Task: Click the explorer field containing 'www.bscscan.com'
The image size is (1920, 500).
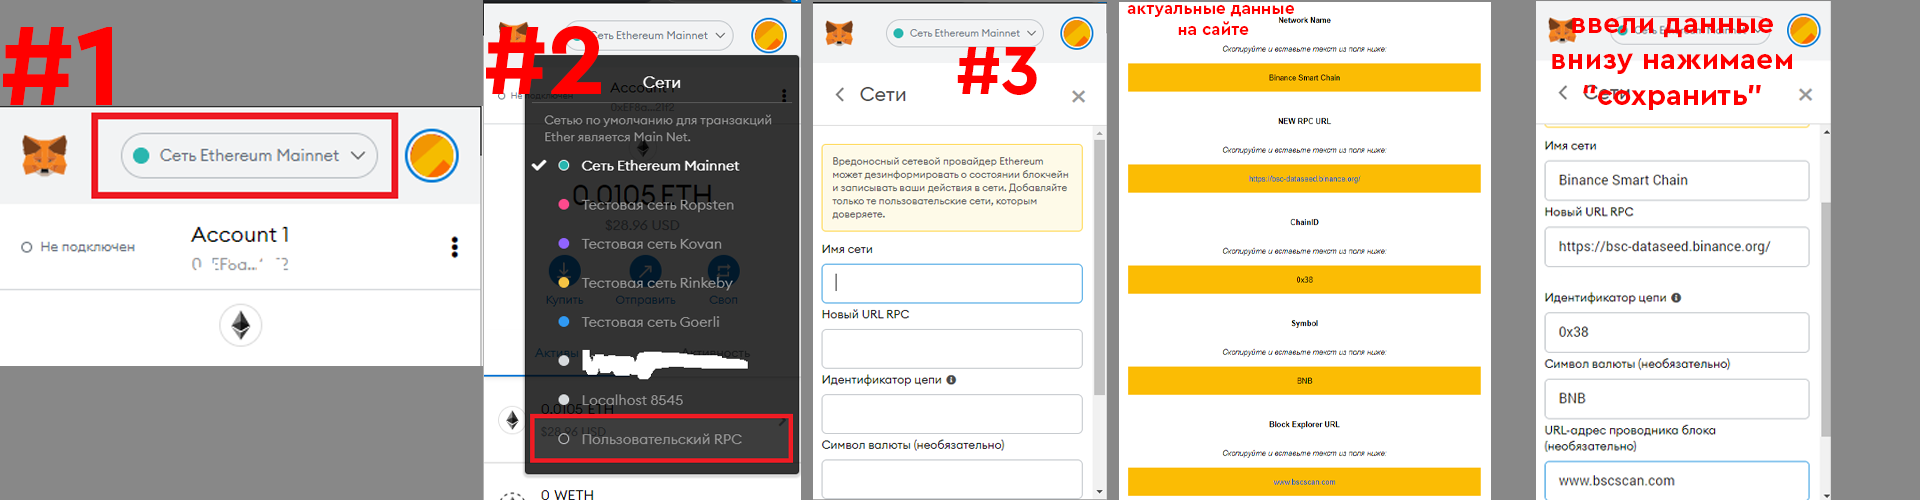Action: click(x=1677, y=481)
